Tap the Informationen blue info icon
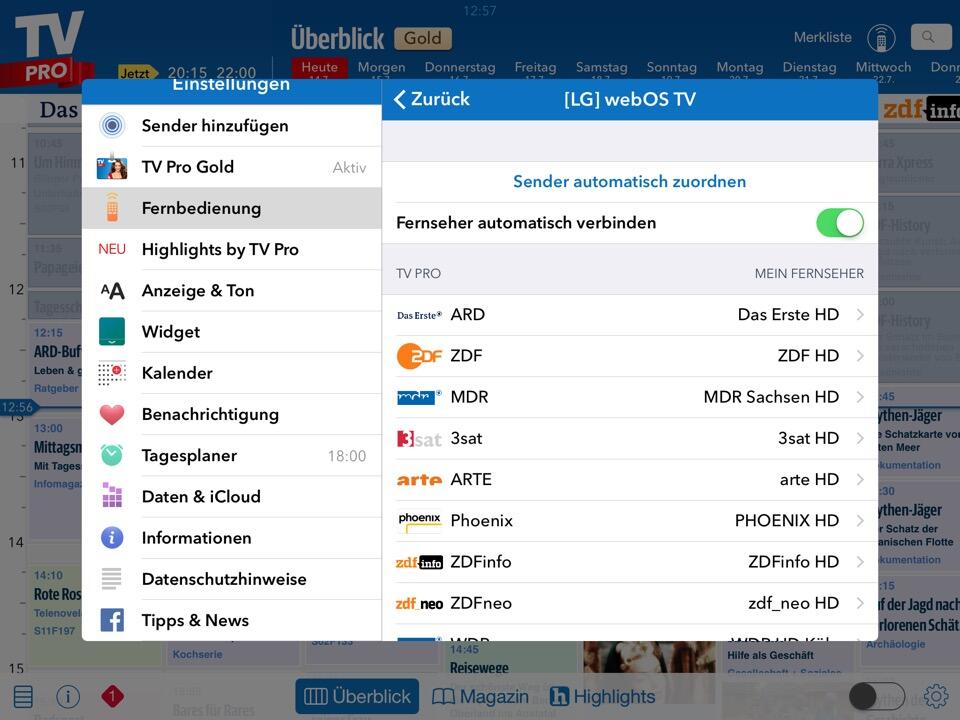 (x=112, y=538)
